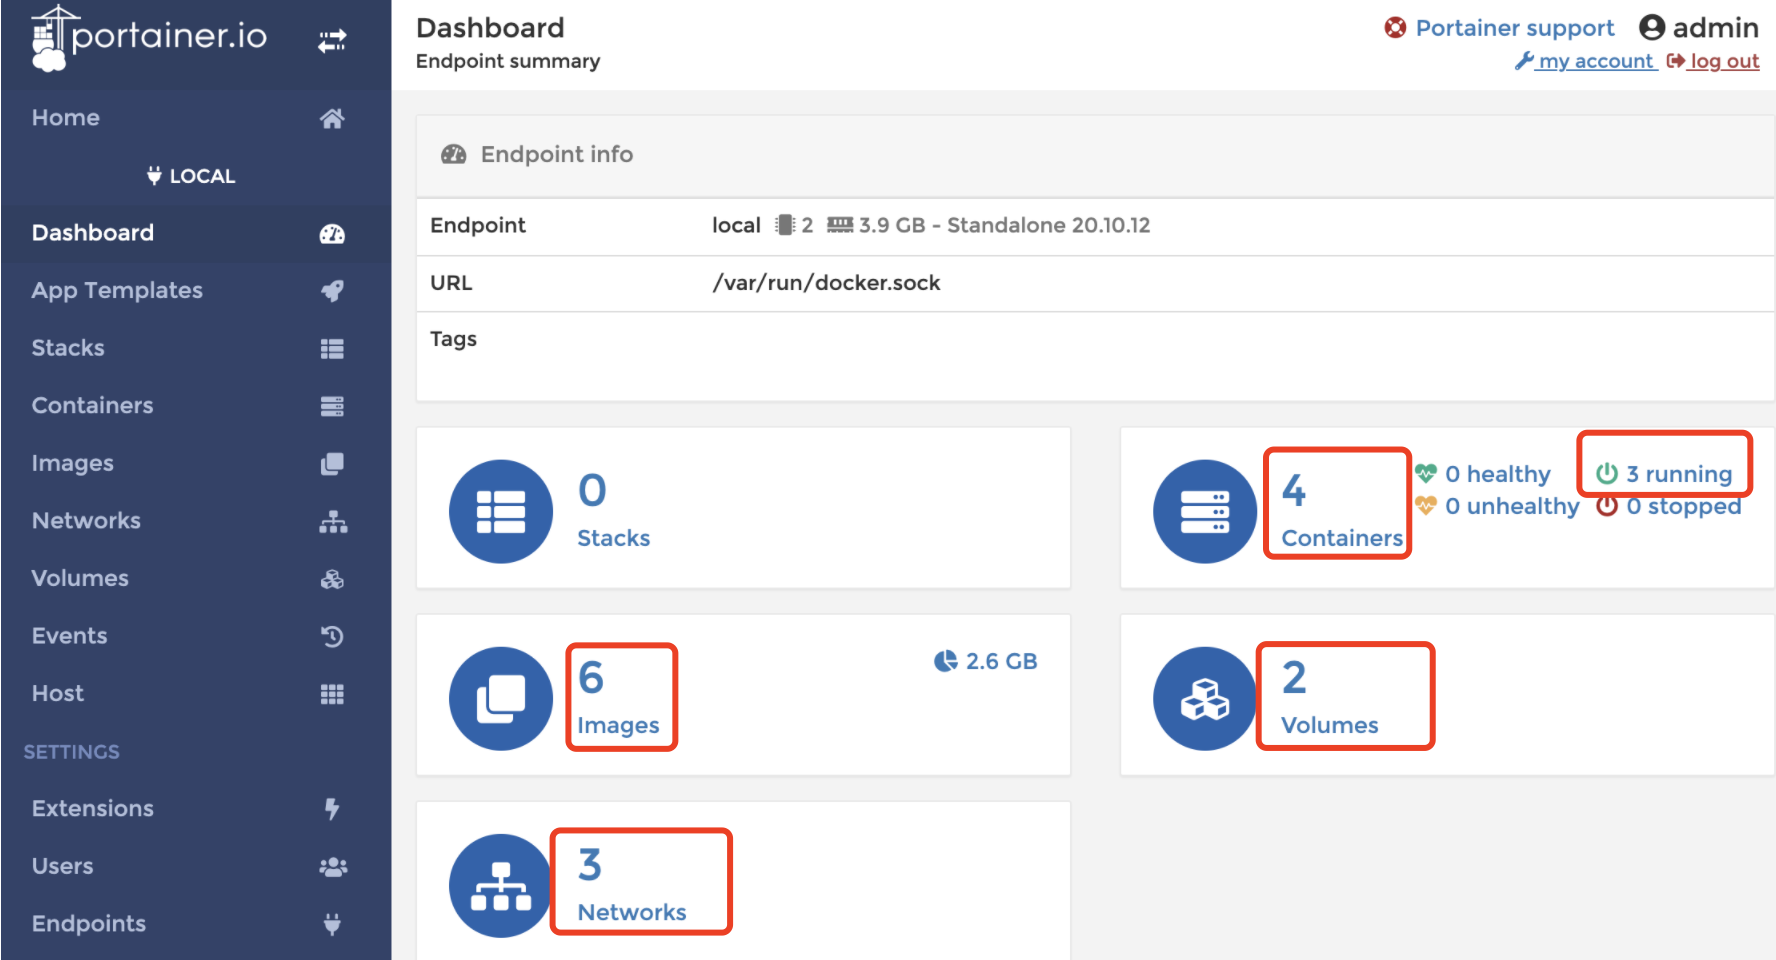Viewport: 1776px width, 960px height.
Task: Click the Home house icon in sidebar
Action: click(332, 118)
